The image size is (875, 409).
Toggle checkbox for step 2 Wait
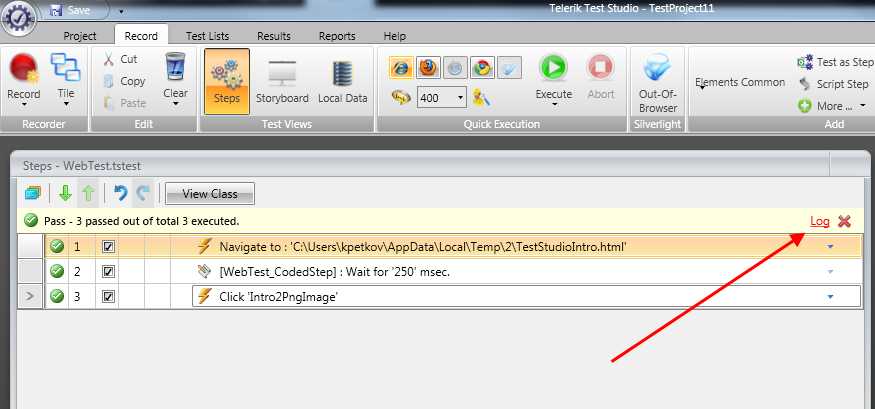pyautogui.click(x=109, y=271)
